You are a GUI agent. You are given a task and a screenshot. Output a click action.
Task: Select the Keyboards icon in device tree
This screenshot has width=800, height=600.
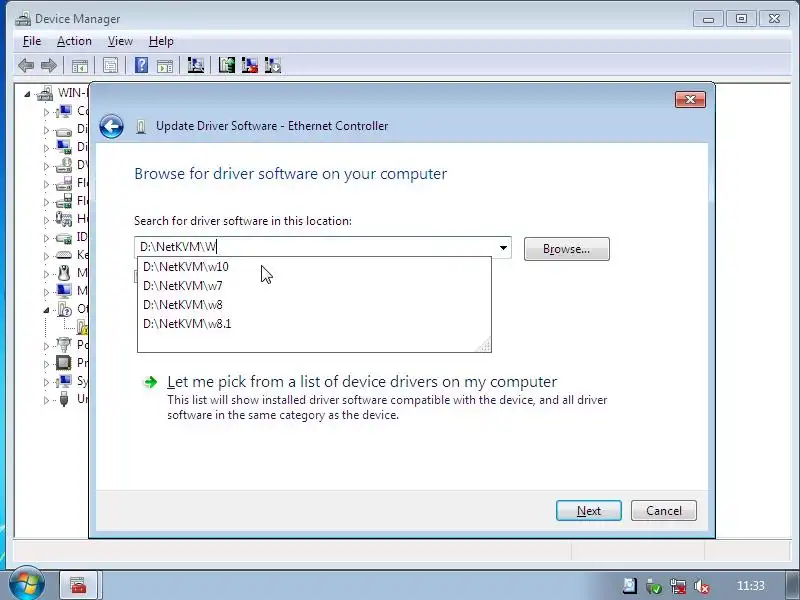click(x=64, y=255)
